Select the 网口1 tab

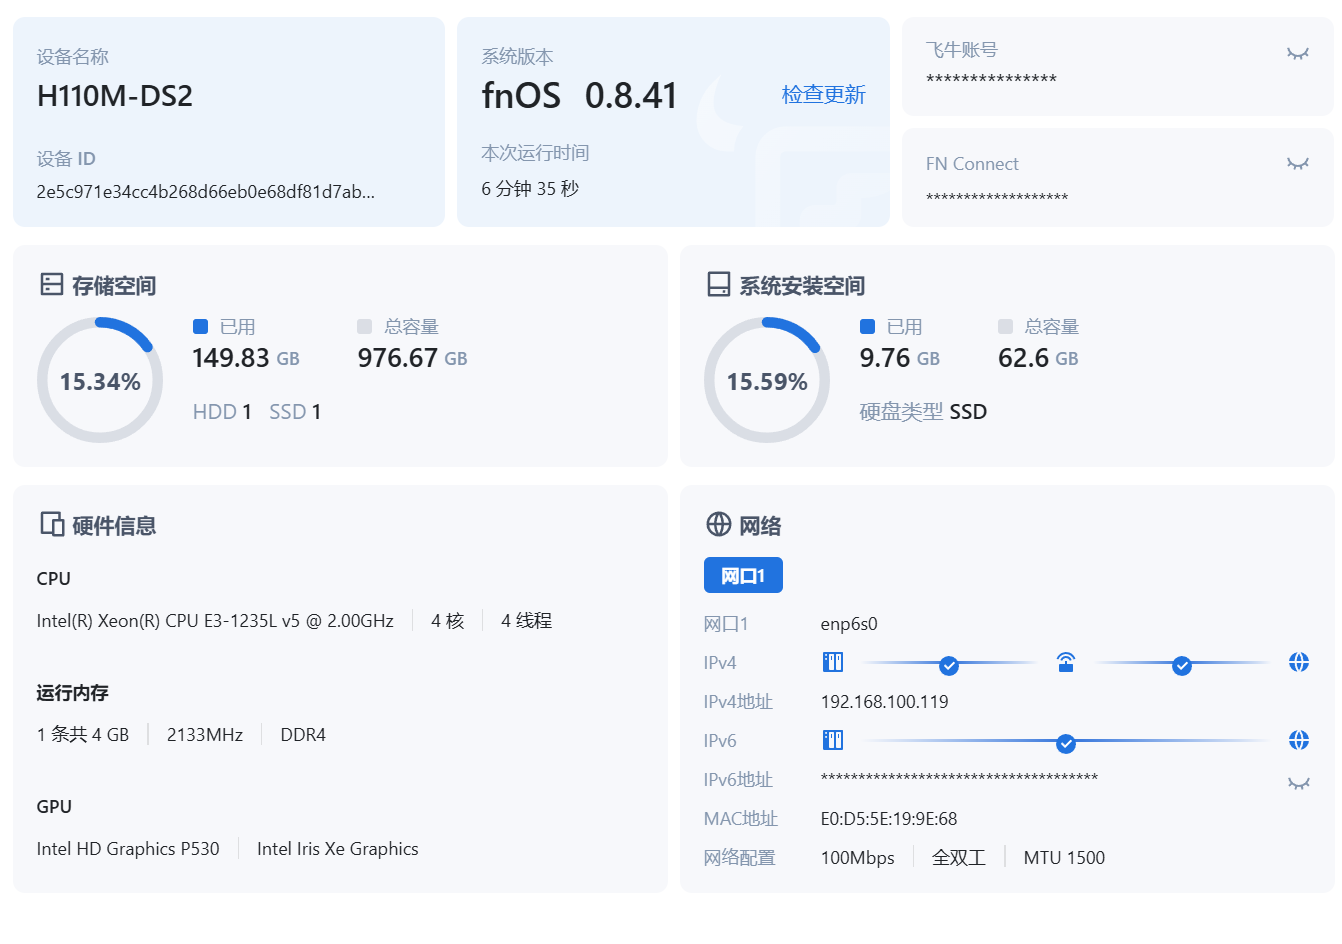pos(743,575)
